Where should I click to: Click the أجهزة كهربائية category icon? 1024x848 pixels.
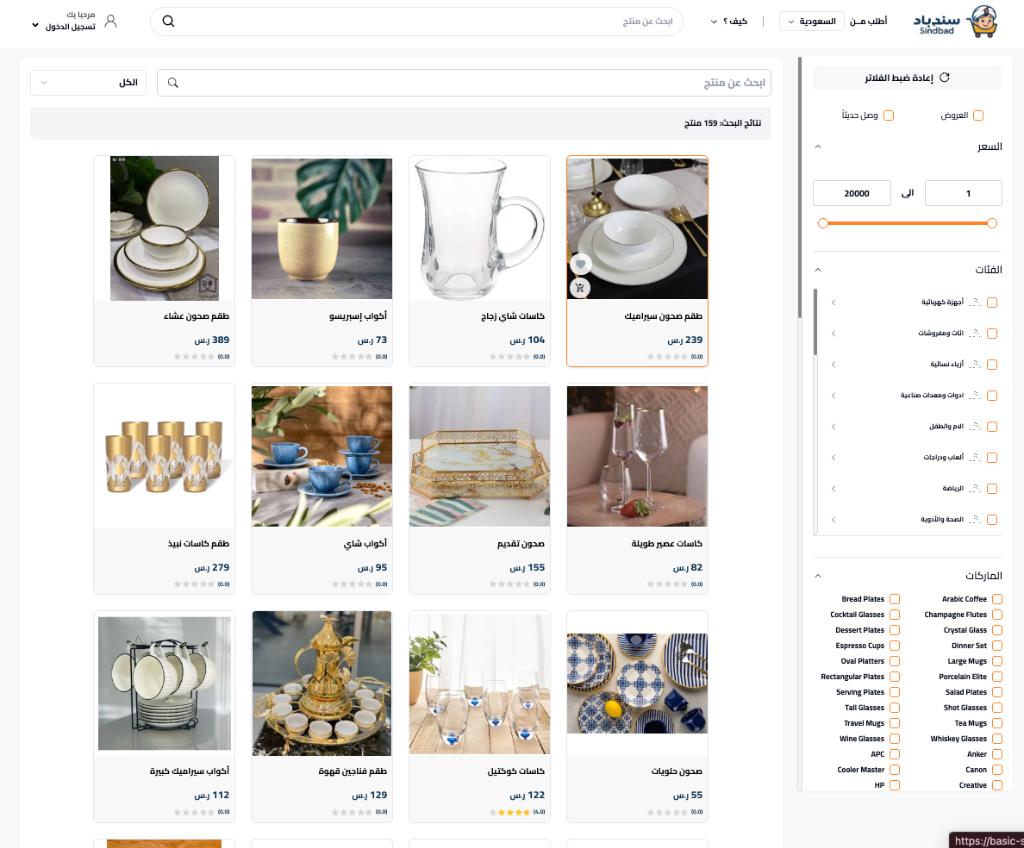tap(975, 302)
